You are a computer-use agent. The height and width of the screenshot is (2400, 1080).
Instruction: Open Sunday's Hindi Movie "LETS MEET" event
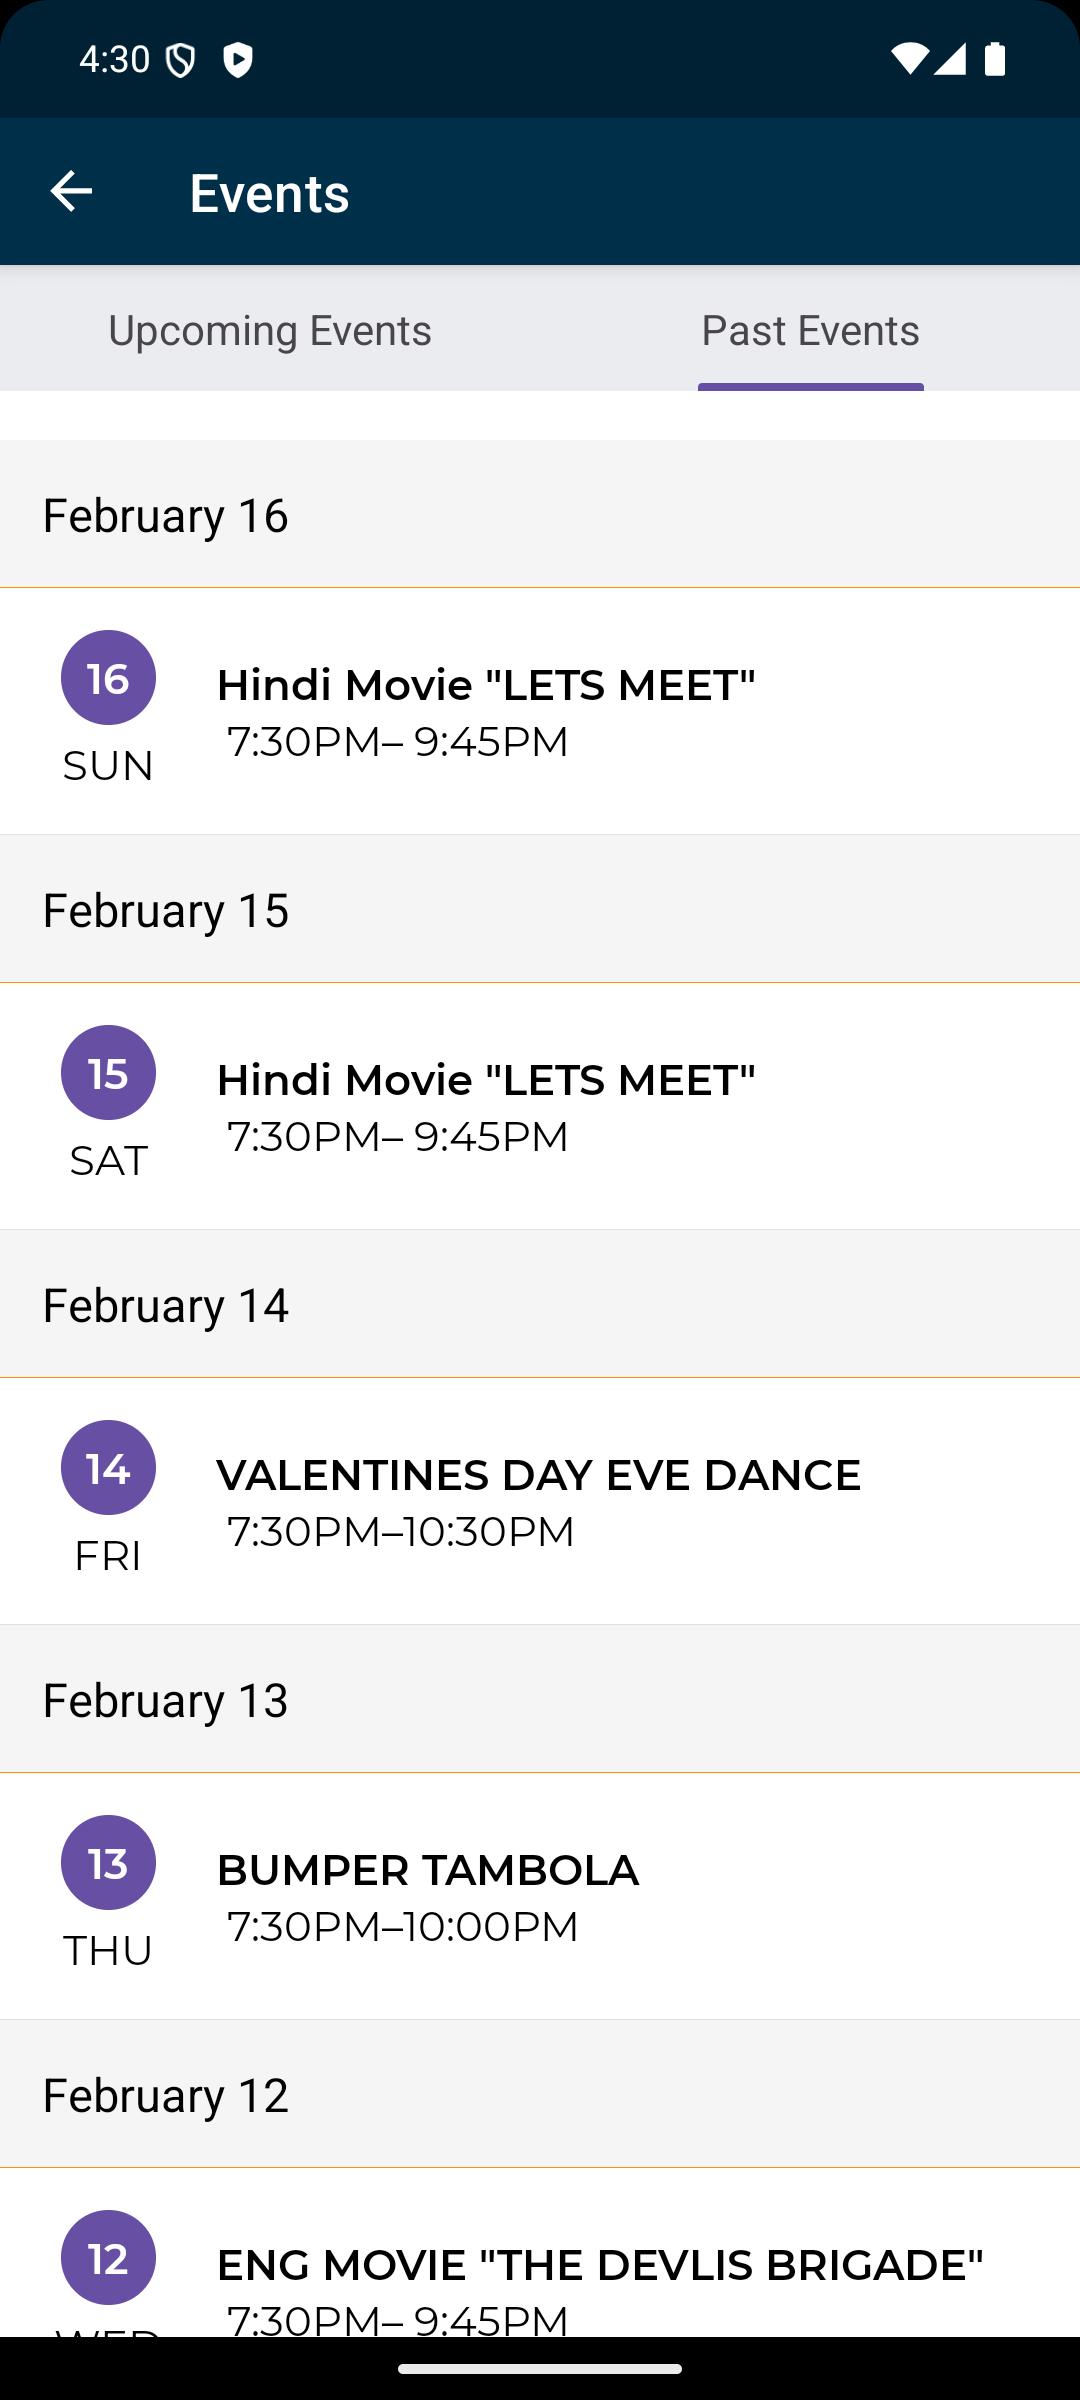(540, 711)
